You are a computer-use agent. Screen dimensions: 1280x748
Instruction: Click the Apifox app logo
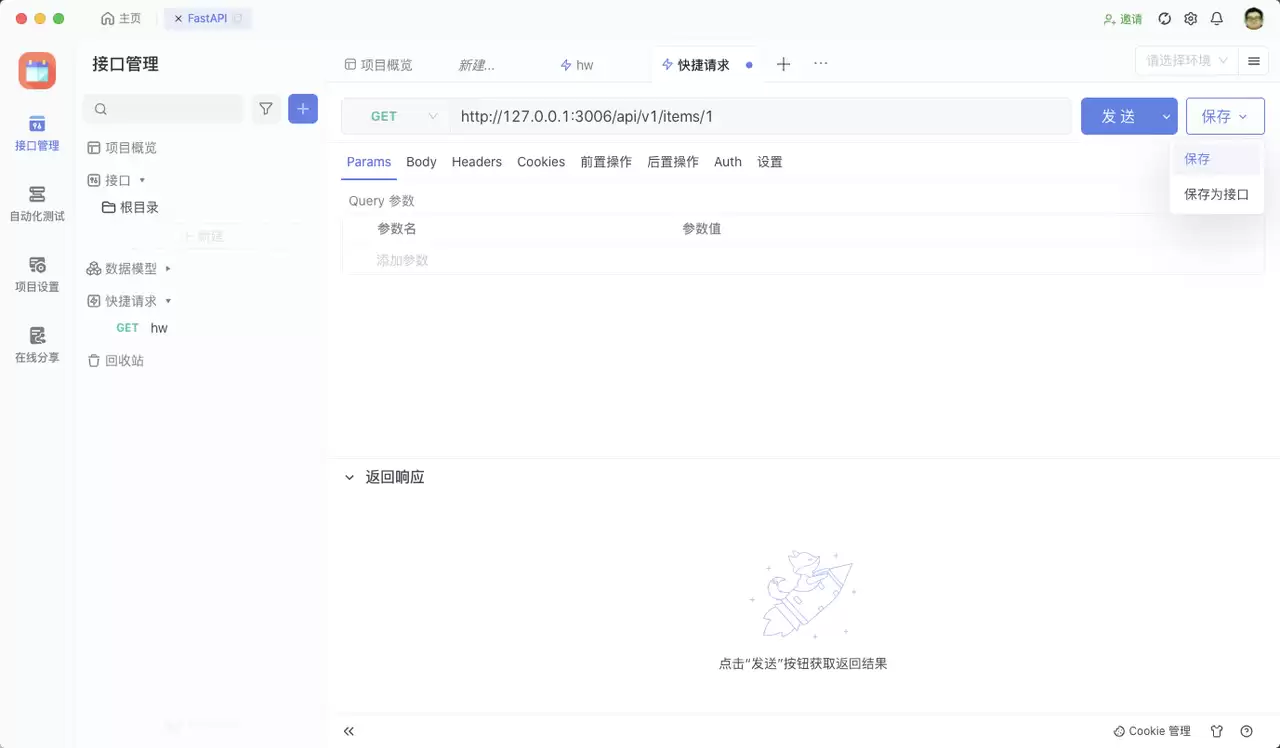tap(37, 70)
